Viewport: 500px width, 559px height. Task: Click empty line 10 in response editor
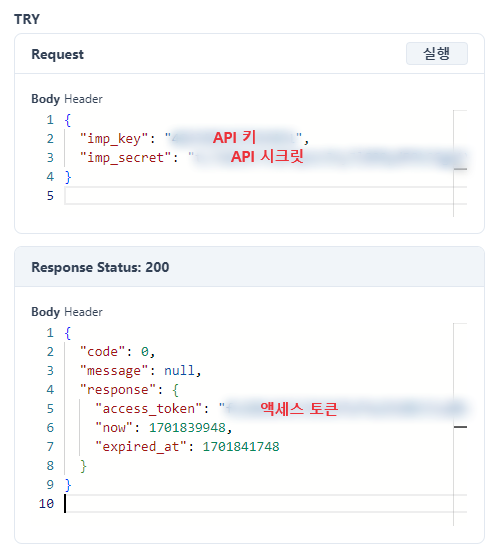266,503
